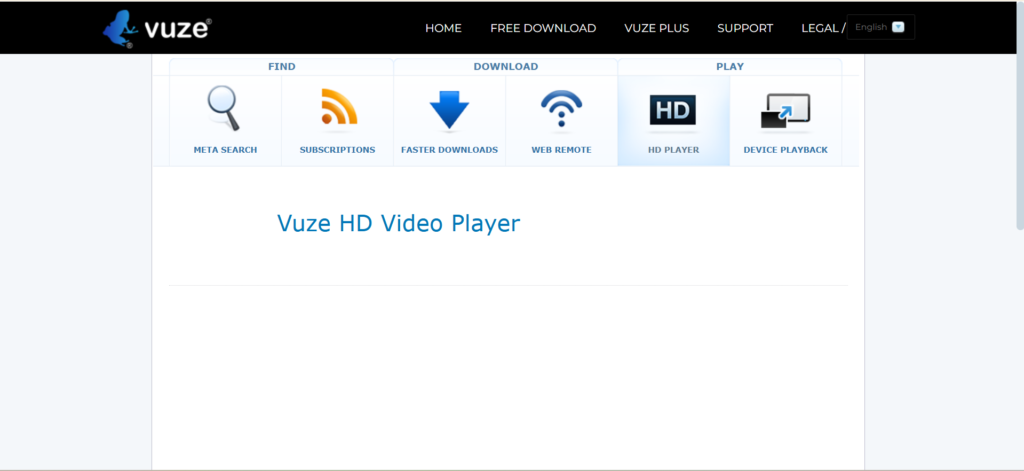Click the WEB REMOTE label
Image resolution: width=1024 pixels, height=471 pixels.
pyautogui.click(x=562, y=150)
